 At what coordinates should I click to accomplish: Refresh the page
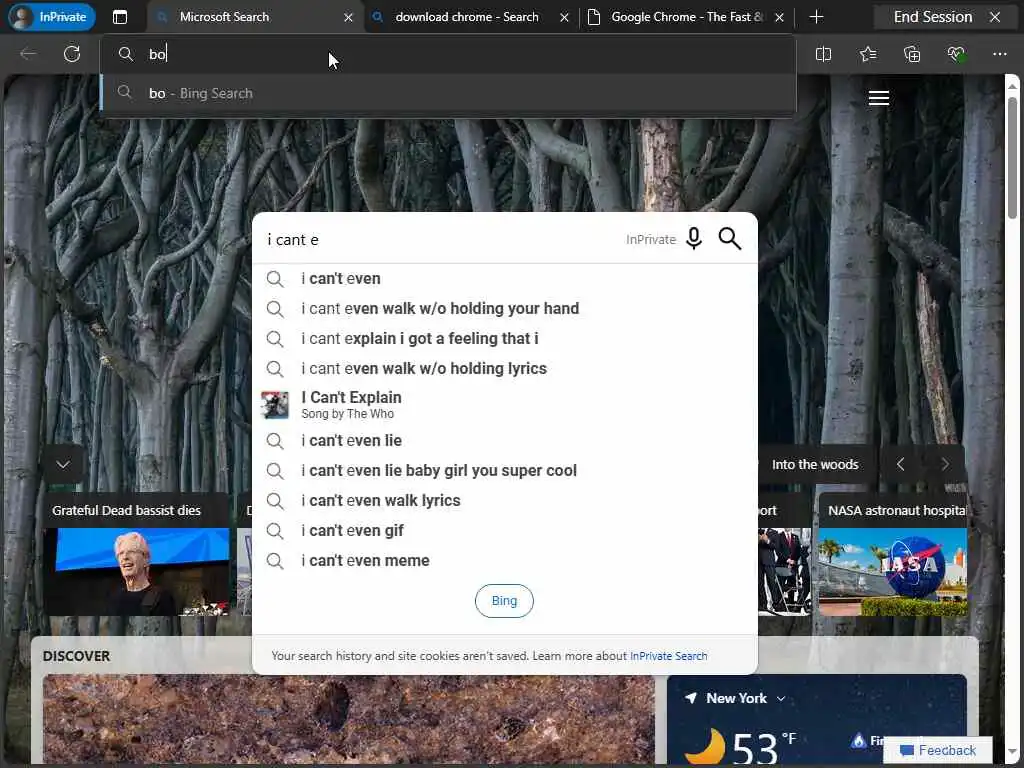coord(72,54)
